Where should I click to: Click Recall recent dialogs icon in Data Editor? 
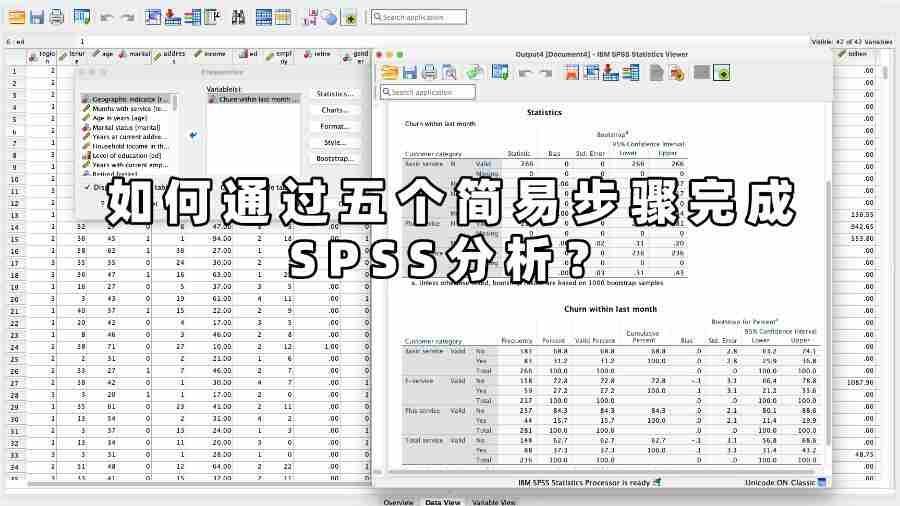[x=82, y=17]
